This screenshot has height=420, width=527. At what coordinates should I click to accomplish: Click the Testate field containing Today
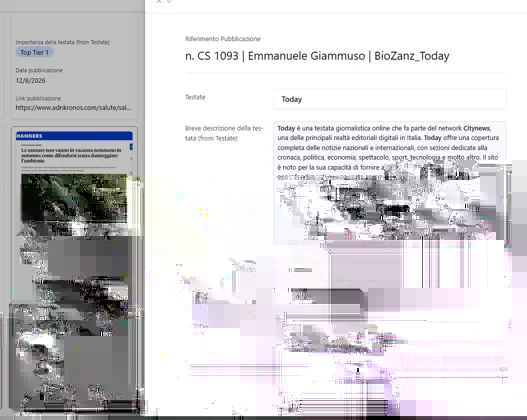[390, 99]
